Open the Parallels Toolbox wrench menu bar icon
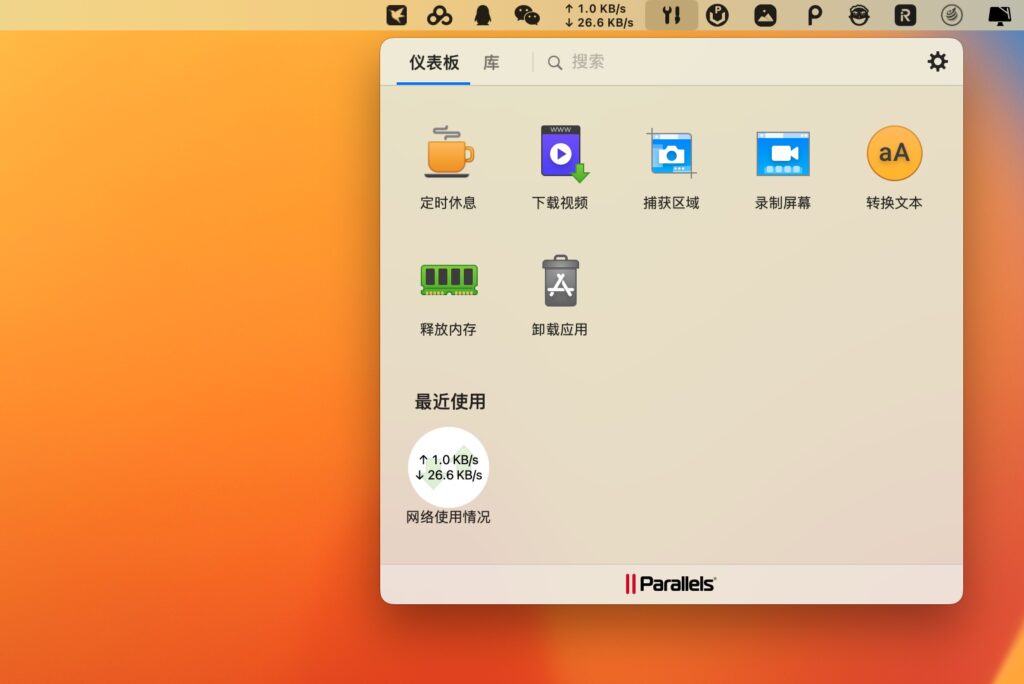This screenshot has height=684, width=1024. coord(671,14)
